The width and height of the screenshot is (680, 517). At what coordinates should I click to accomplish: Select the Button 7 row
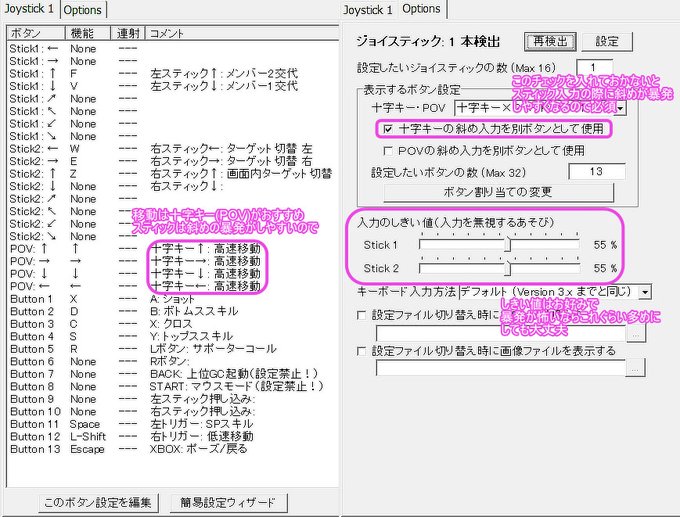click(x=173, y=374)
